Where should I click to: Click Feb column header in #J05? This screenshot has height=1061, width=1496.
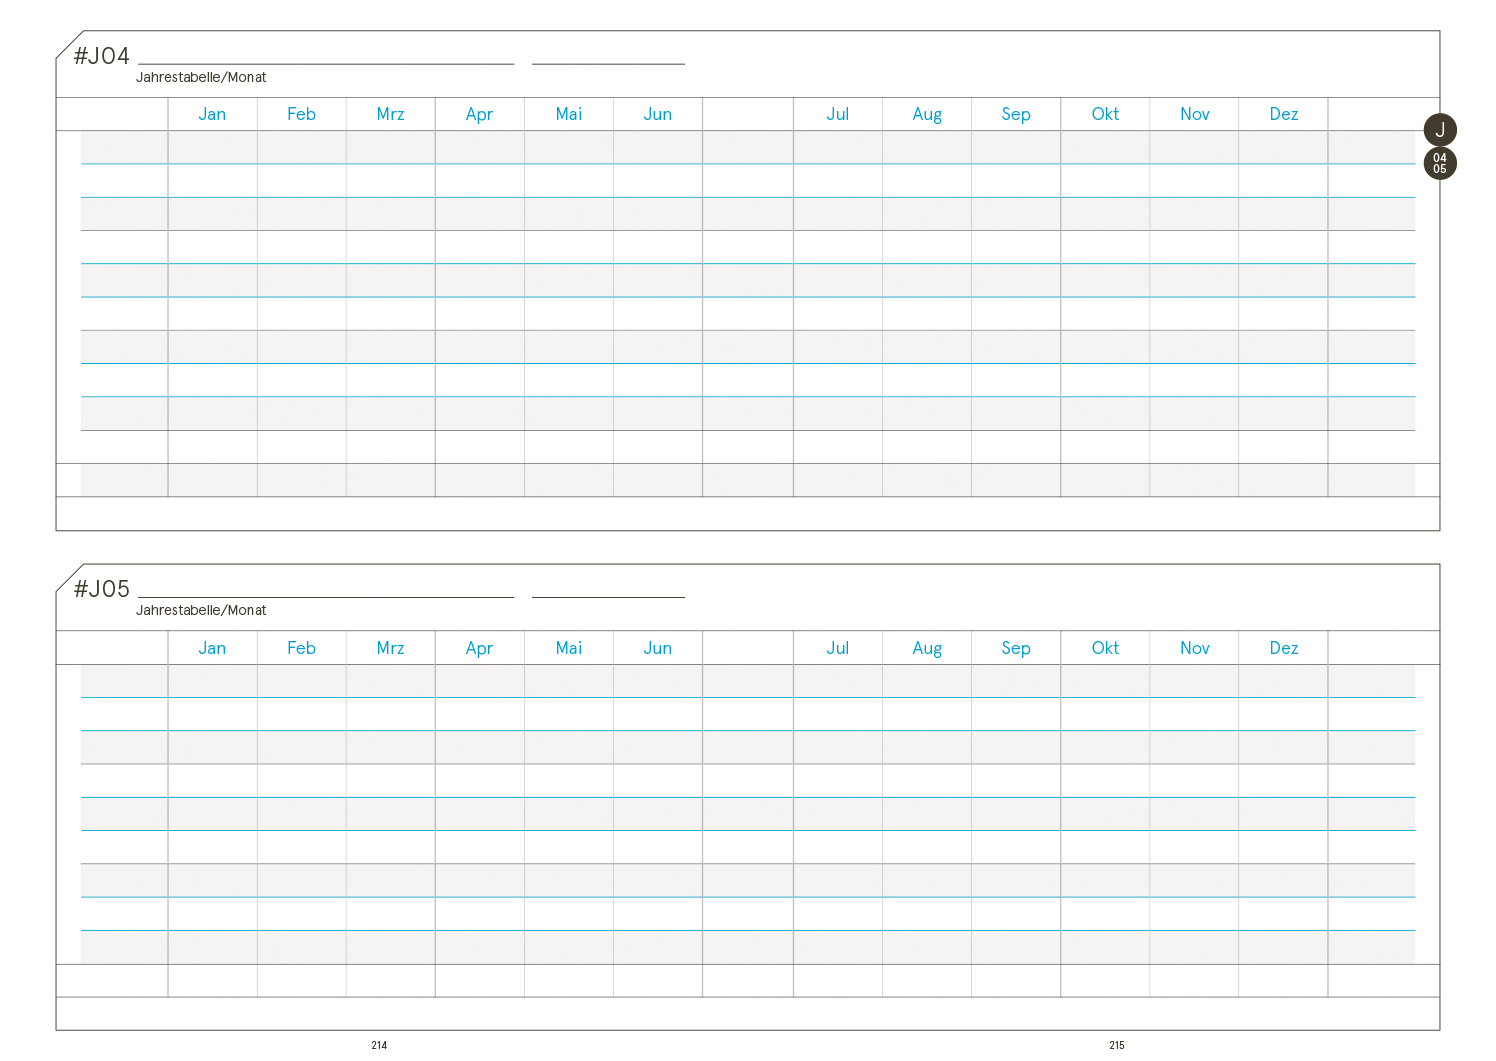click(301, 648)
